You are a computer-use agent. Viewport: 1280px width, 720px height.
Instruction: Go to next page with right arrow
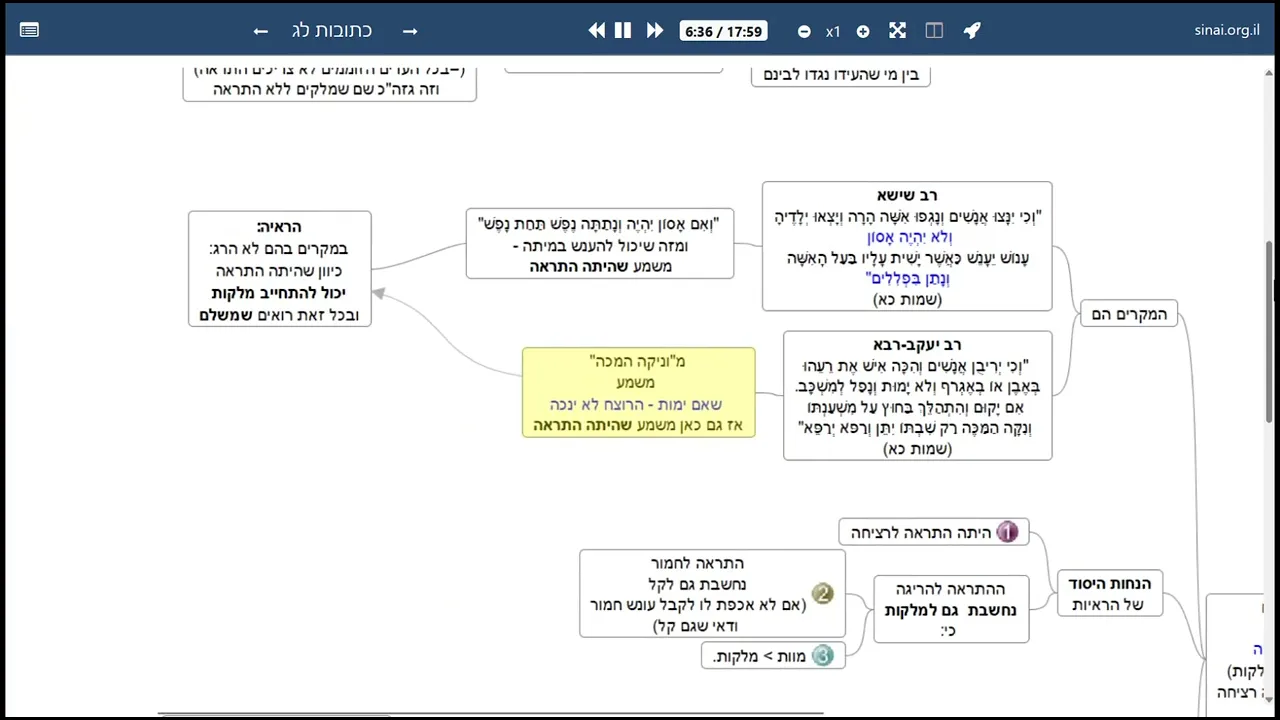point(410,31)
